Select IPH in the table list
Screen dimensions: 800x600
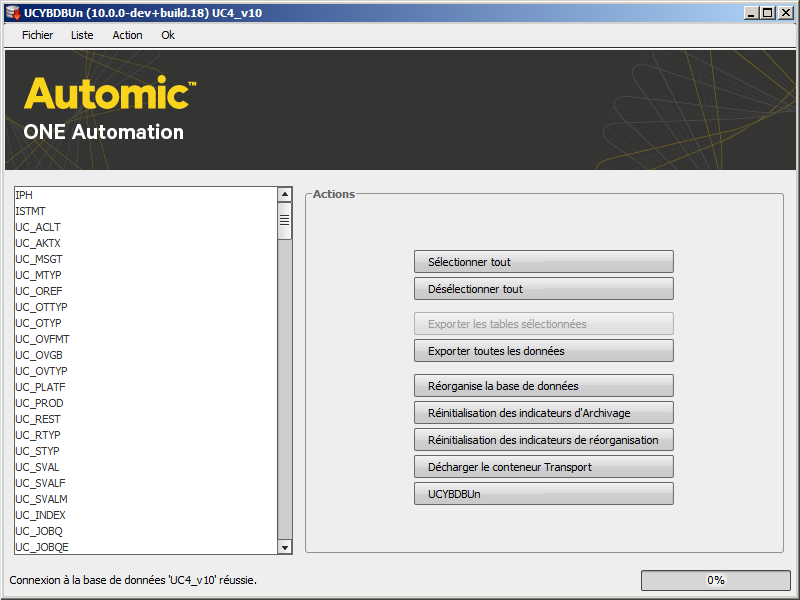tap(146, 195)
